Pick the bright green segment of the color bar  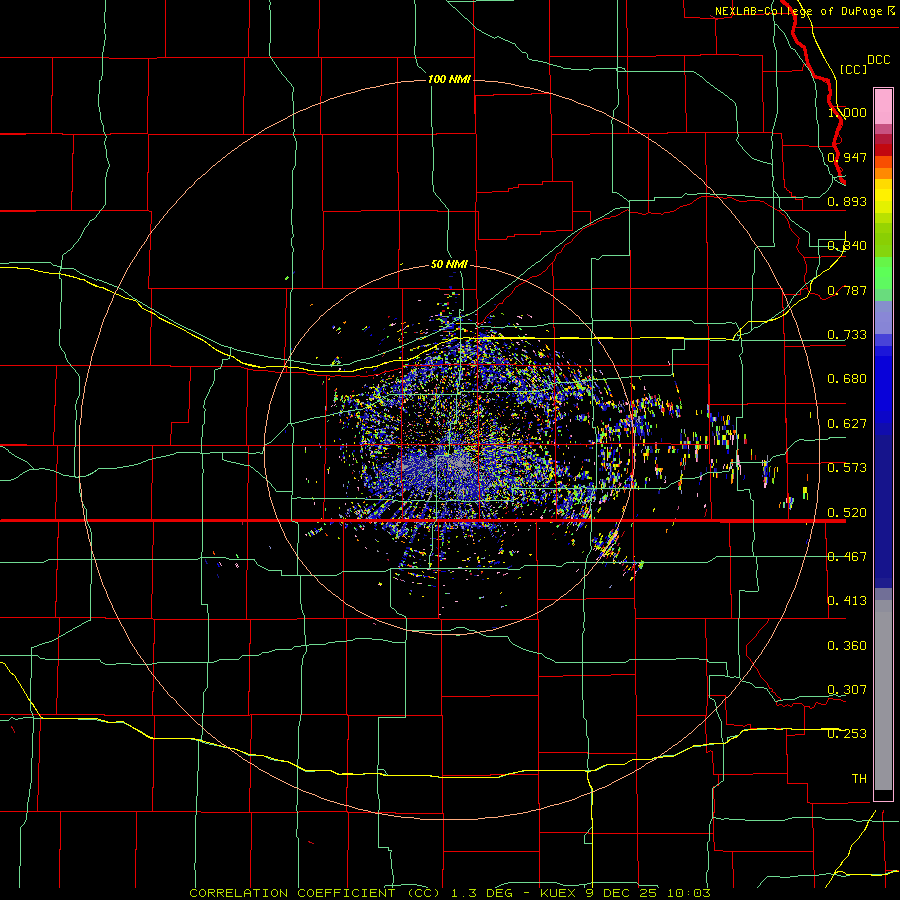(x=883, y=273)
